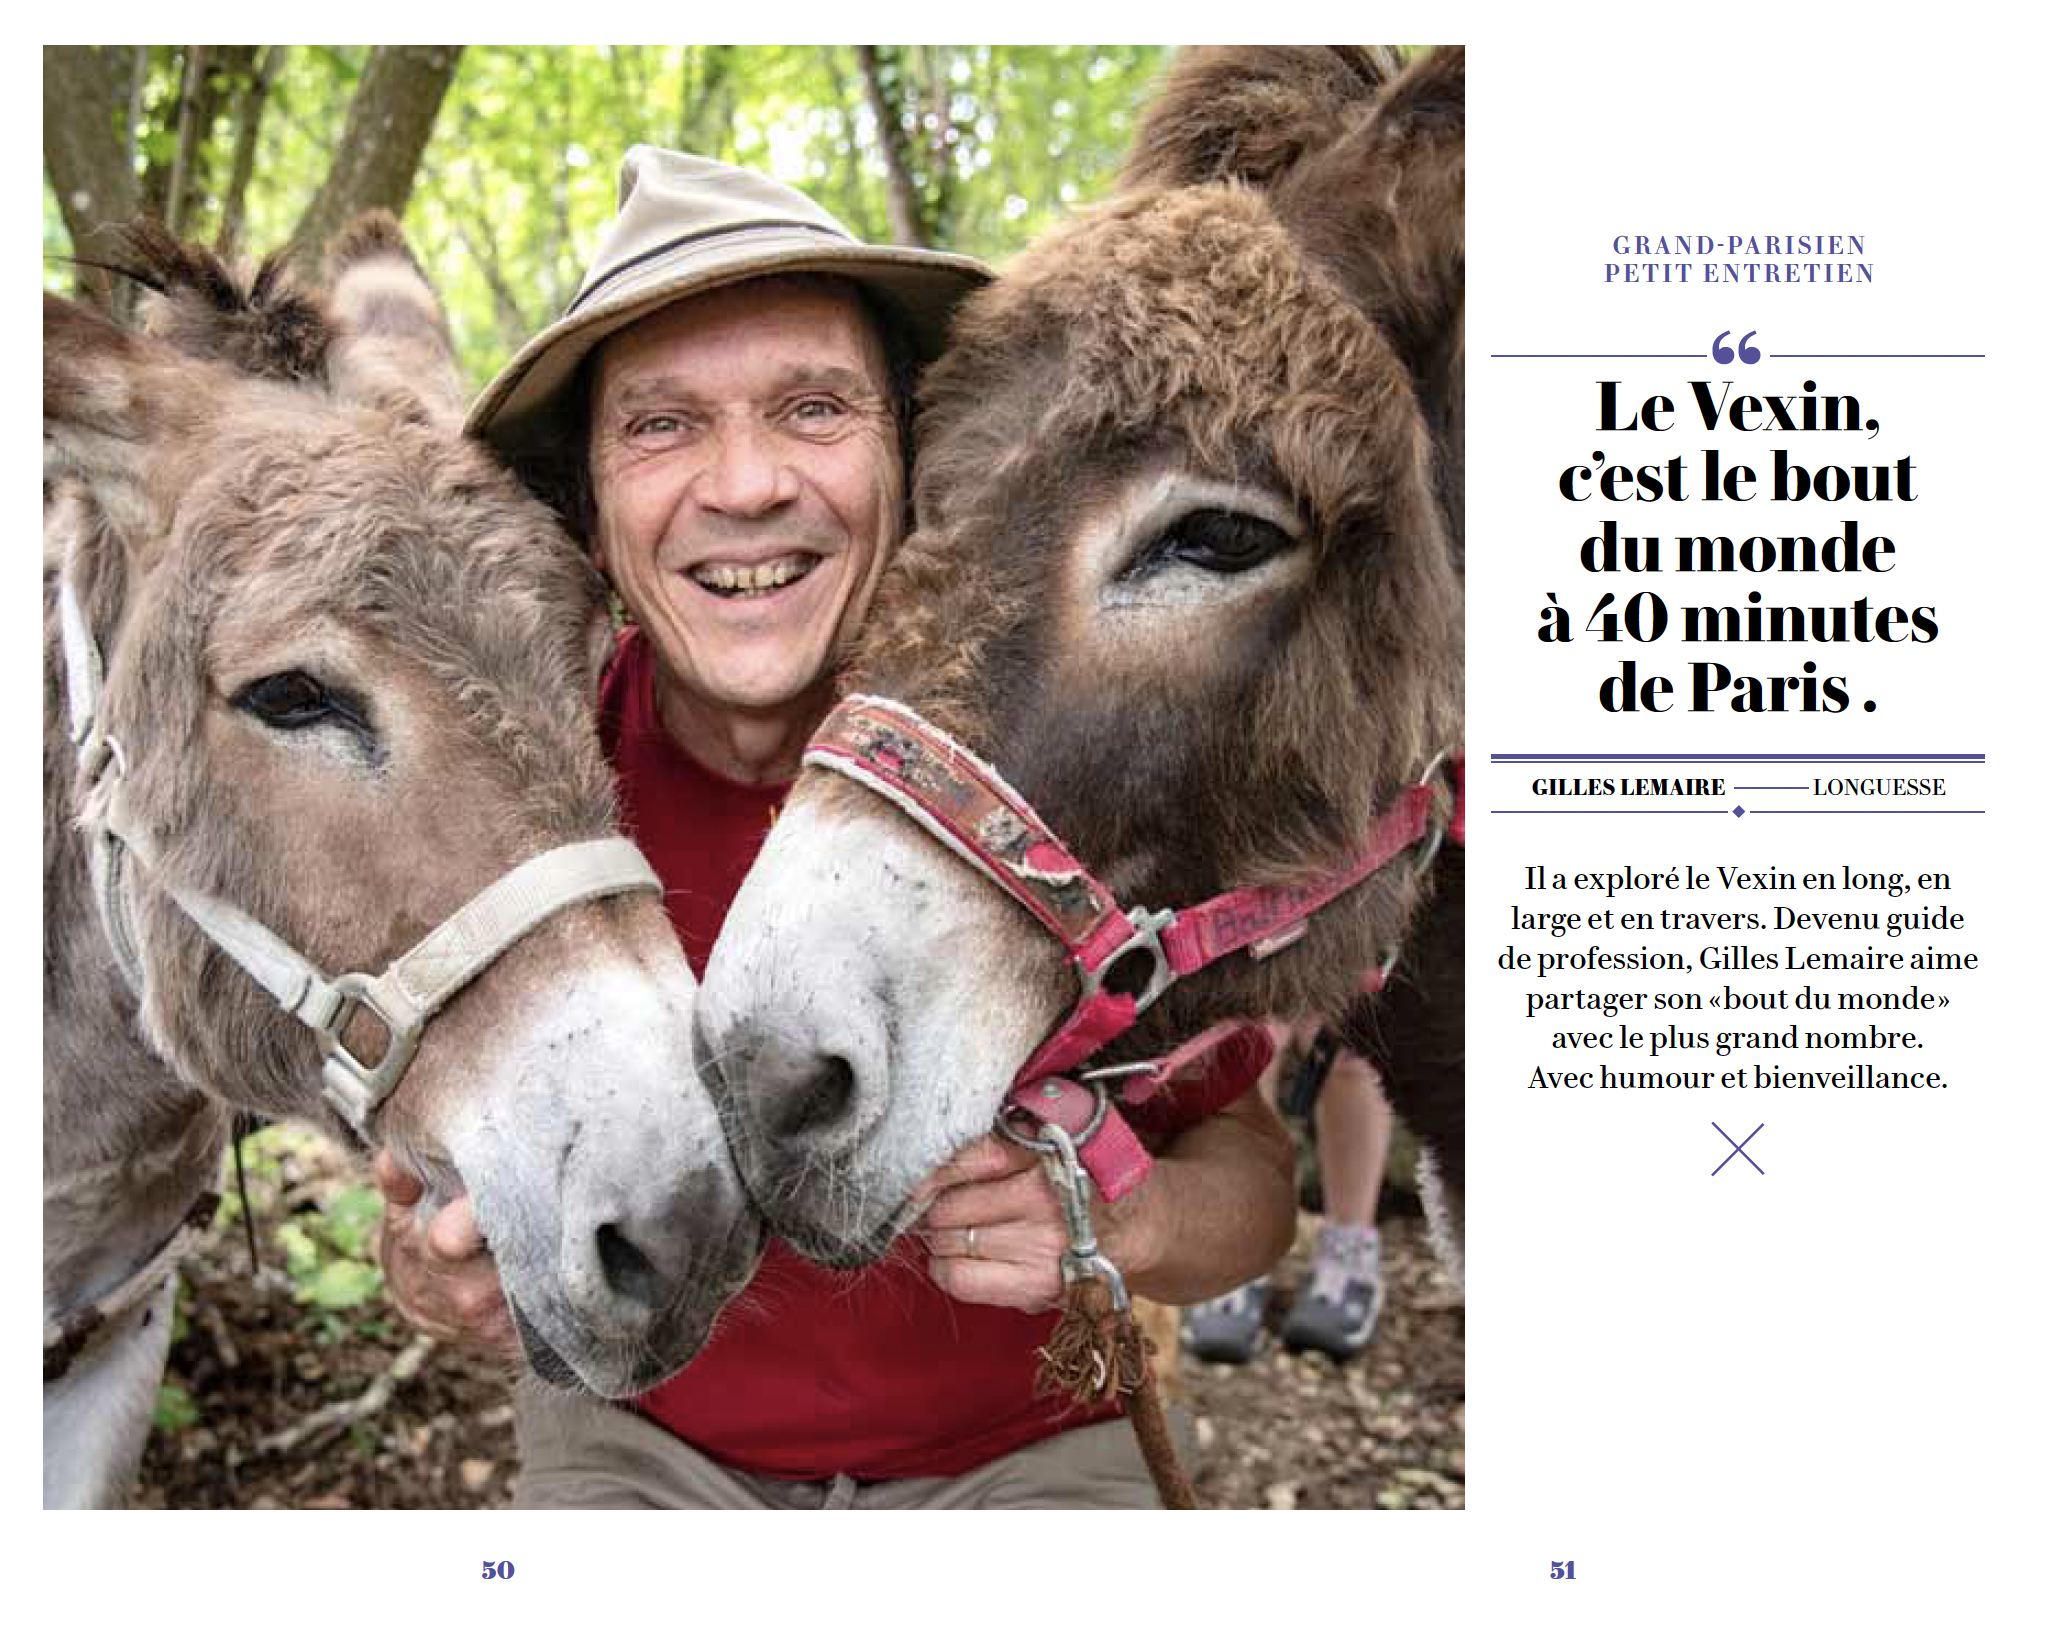Click the purple X mark below the text

click(x=1738, y=1149)
